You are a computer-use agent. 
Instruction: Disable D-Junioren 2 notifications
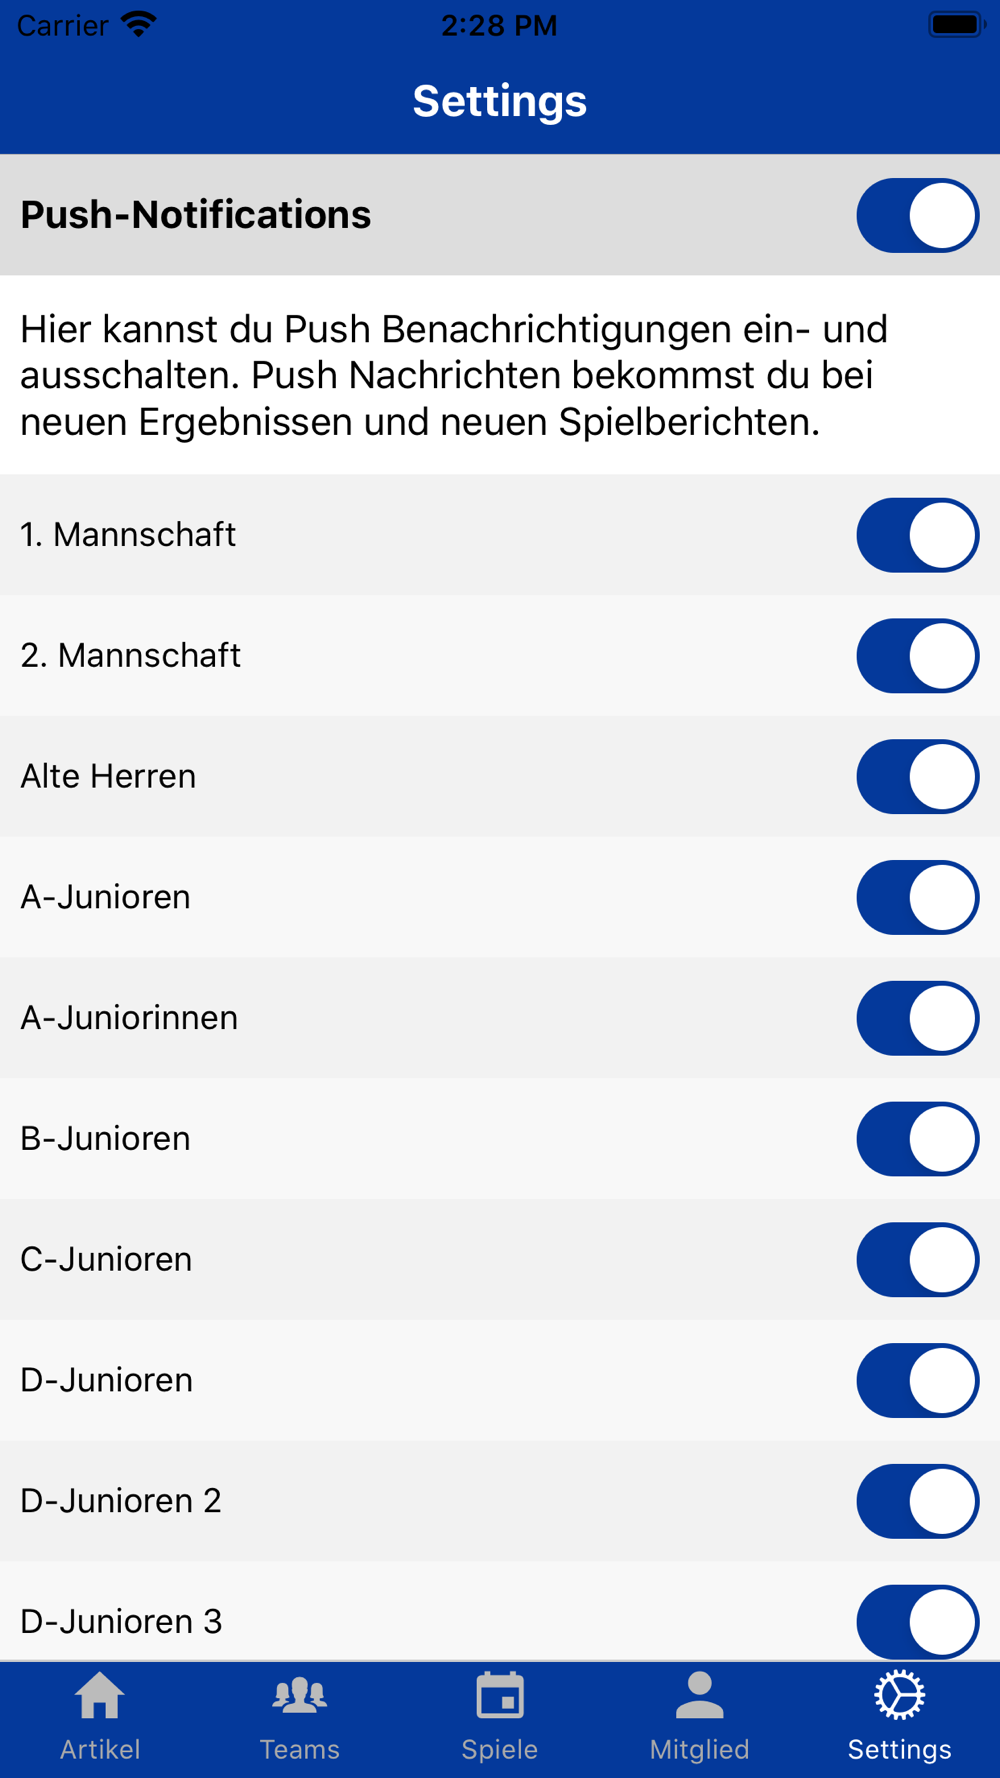click(918, 1502)
